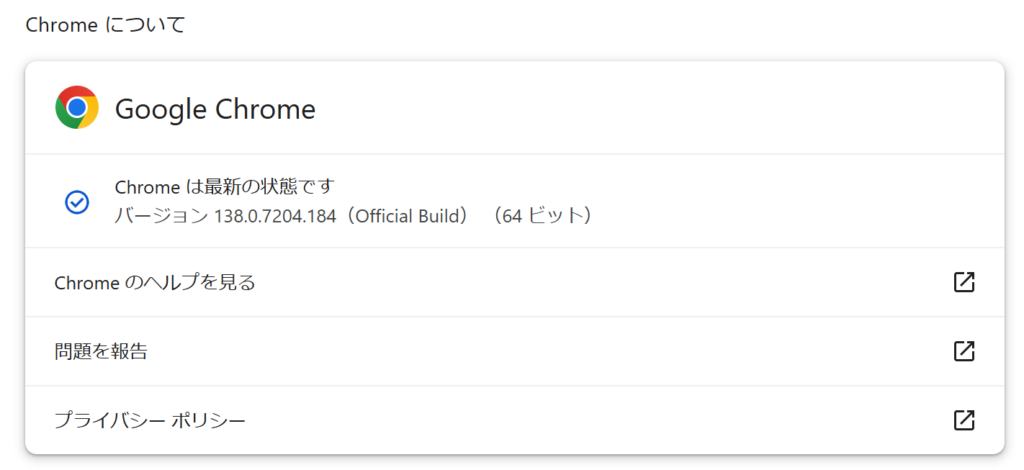Click the blue update checkmark icon

77,202
